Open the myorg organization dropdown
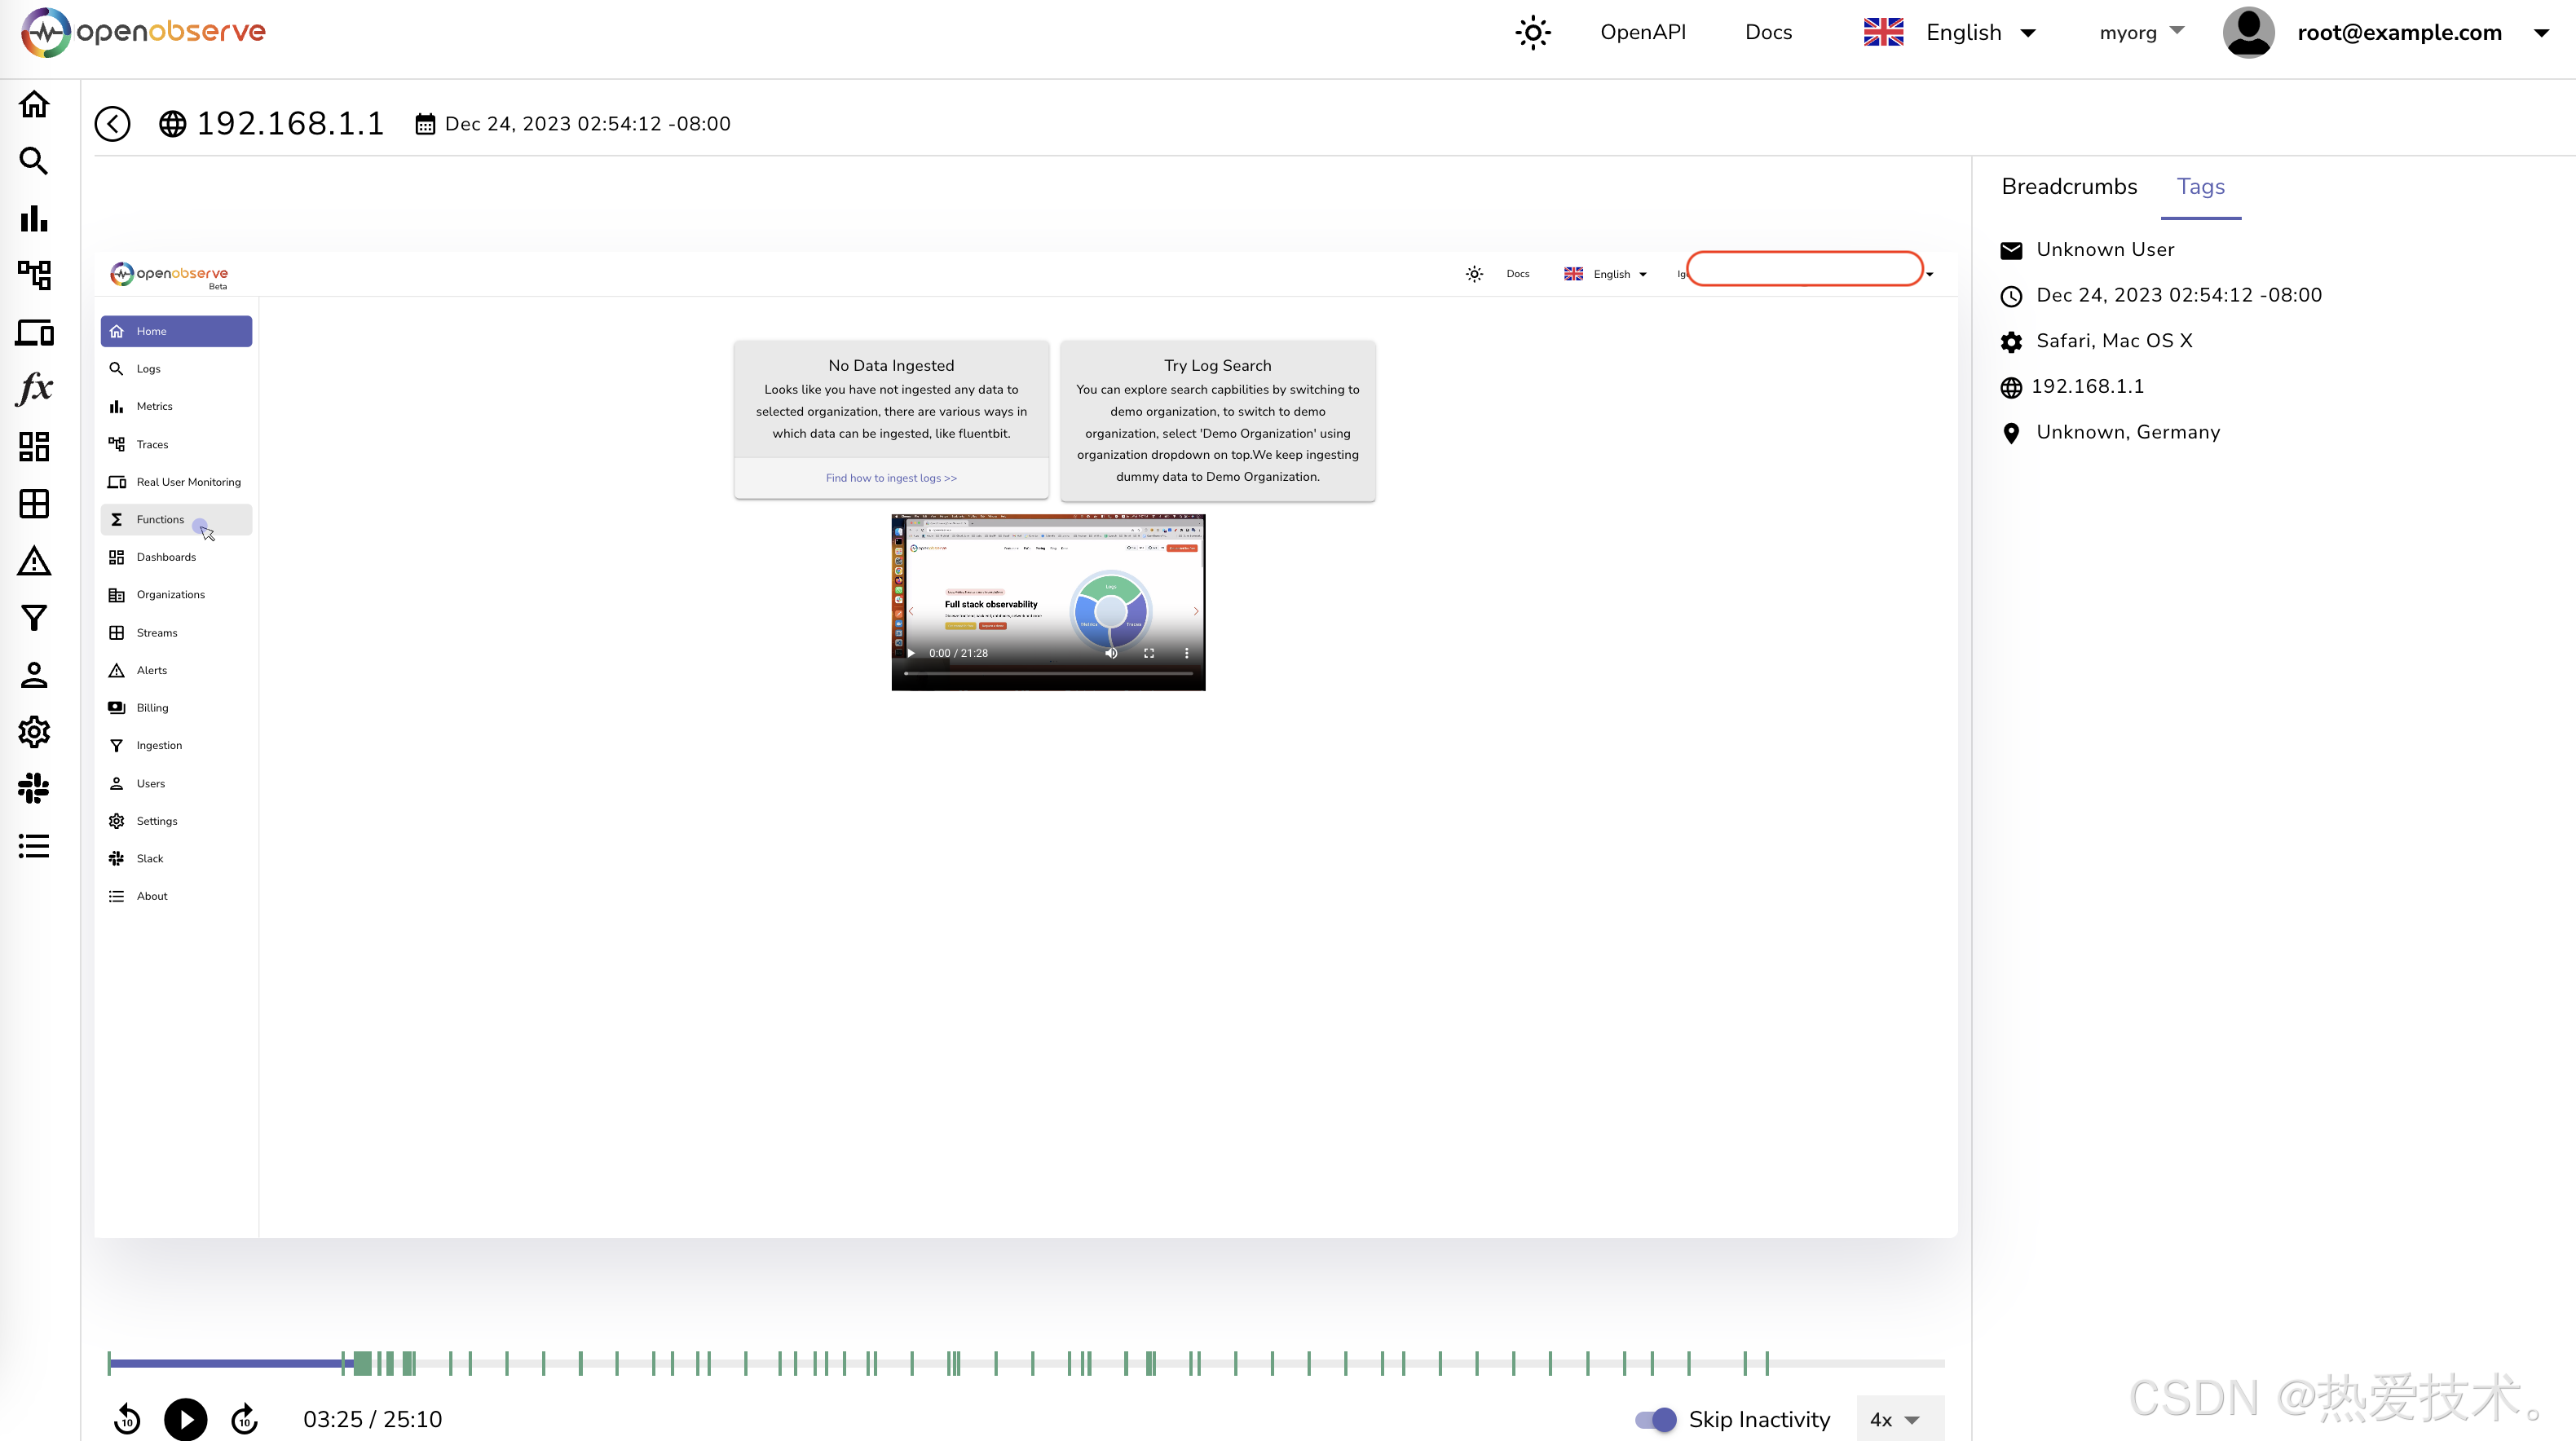This screenshot has width=2576, height=1441. click(2141, 32)
